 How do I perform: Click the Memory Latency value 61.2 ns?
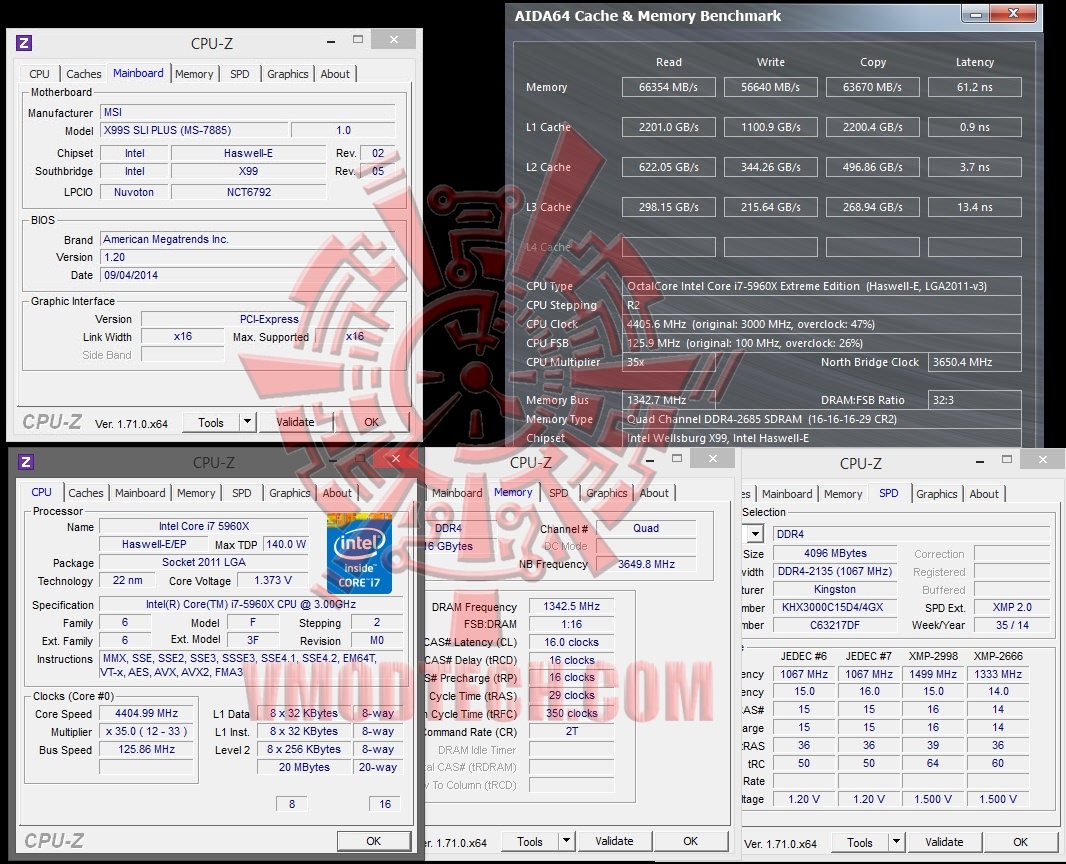tap(975, 87)
